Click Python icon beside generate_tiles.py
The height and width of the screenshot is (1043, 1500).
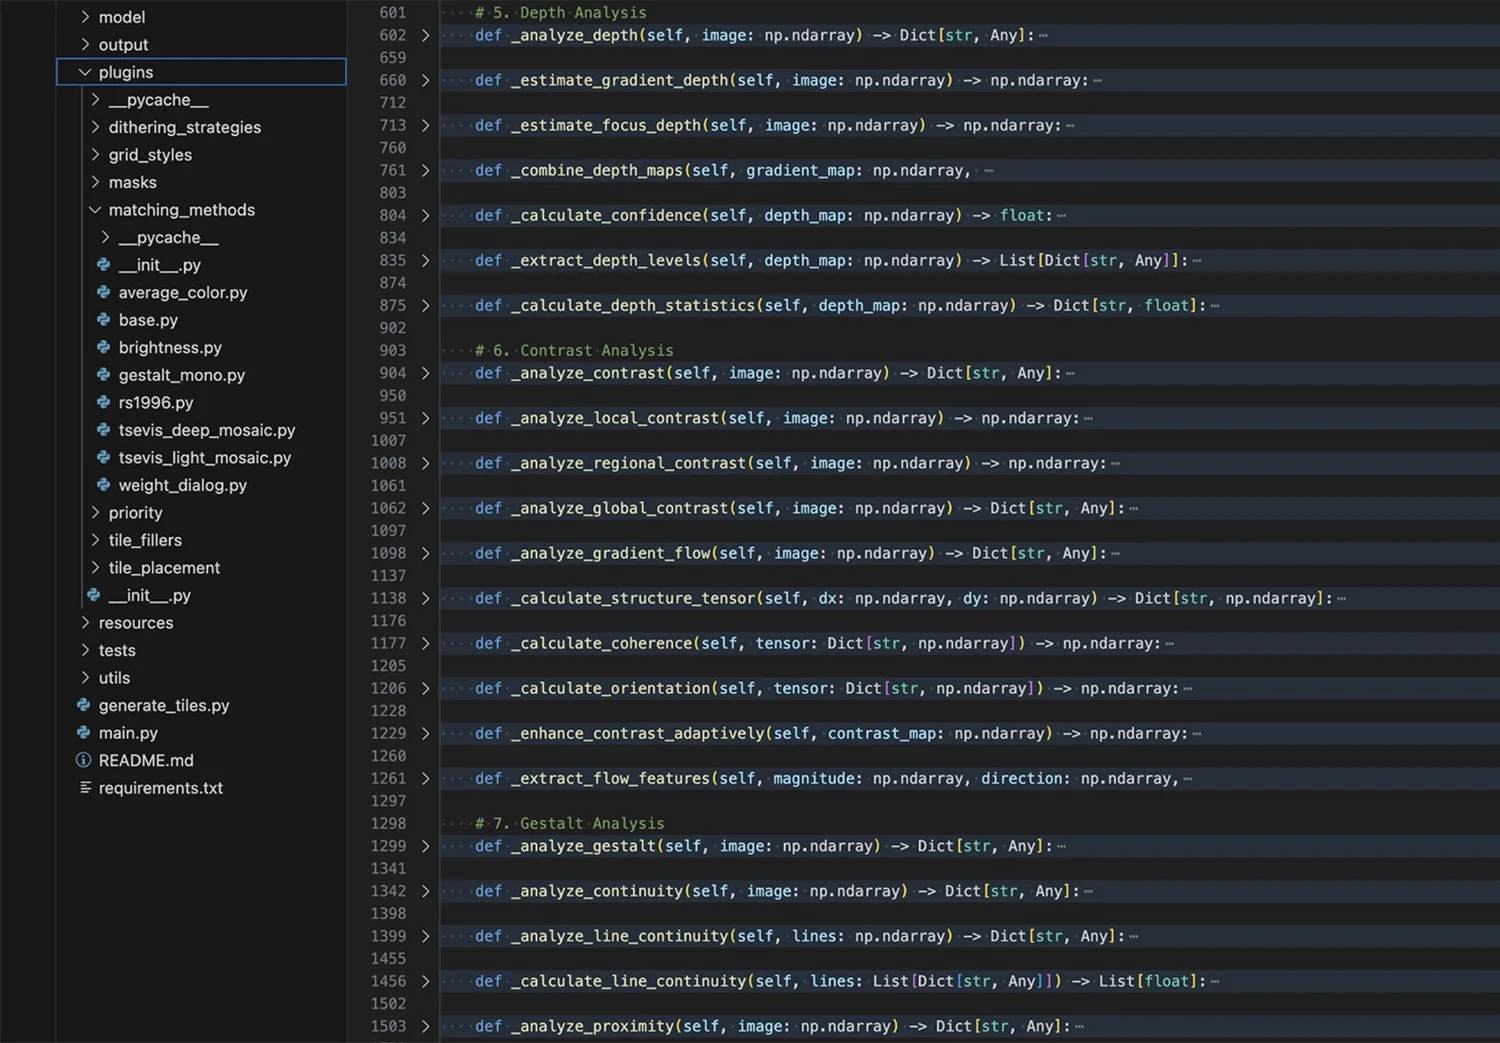coord(84,705)
